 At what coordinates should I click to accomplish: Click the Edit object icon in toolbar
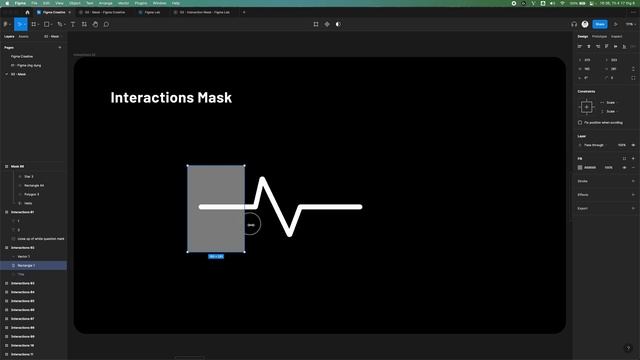point(316,24)
